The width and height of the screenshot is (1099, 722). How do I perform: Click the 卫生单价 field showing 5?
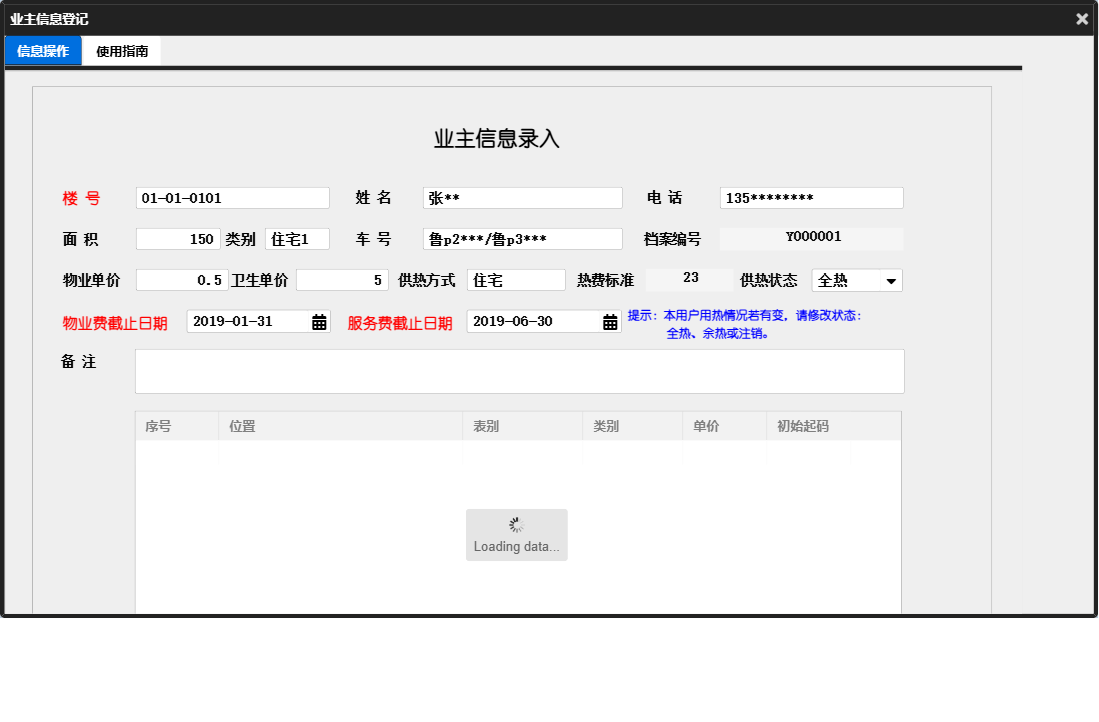click(x=342, y=280)
